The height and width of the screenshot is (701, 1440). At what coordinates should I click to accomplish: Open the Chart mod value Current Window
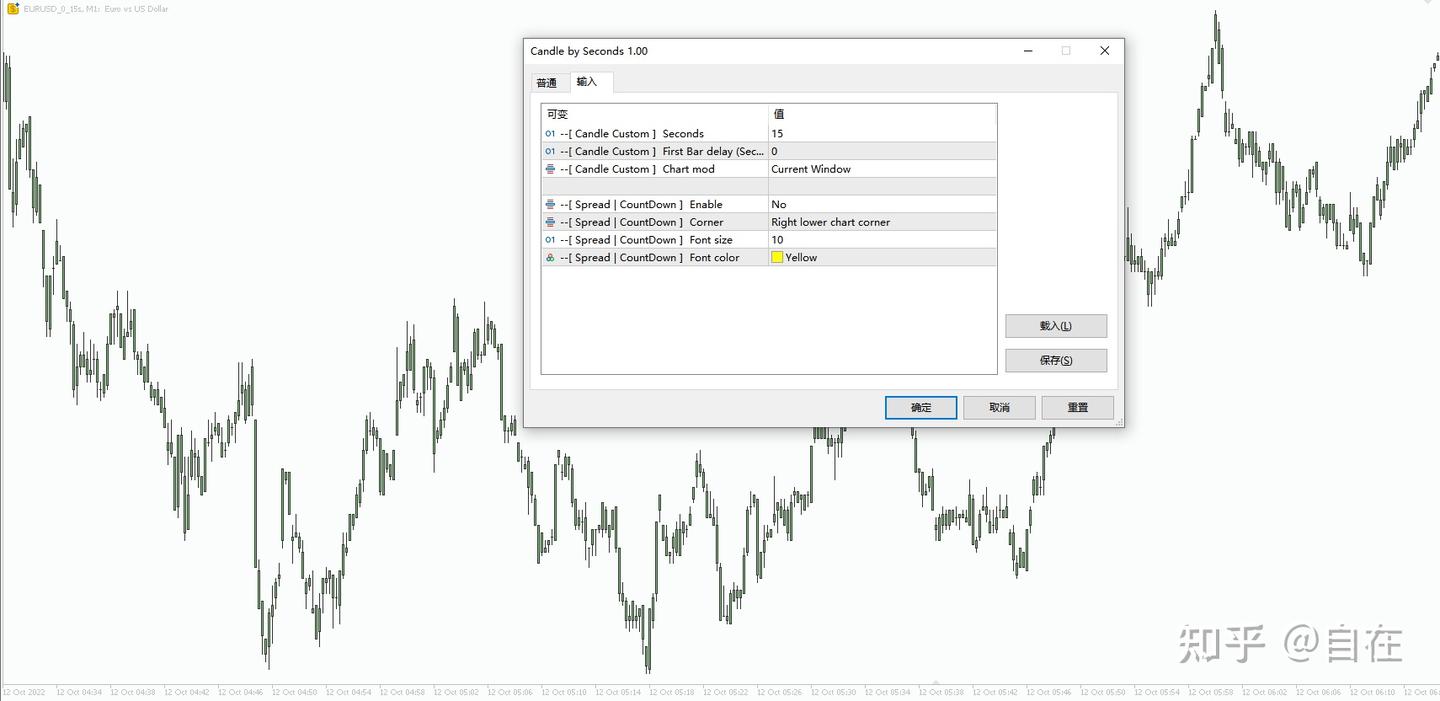(x=882, y=169)
